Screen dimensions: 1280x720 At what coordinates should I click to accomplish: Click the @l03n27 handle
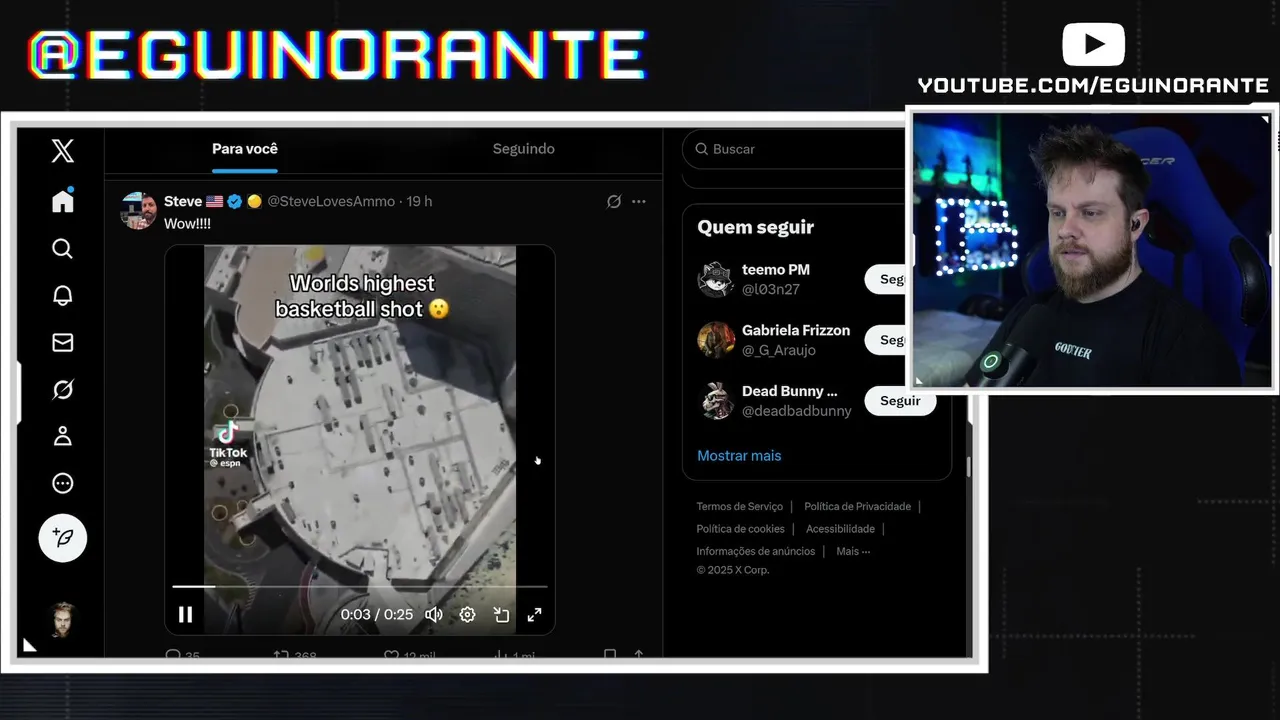[771, 289]
